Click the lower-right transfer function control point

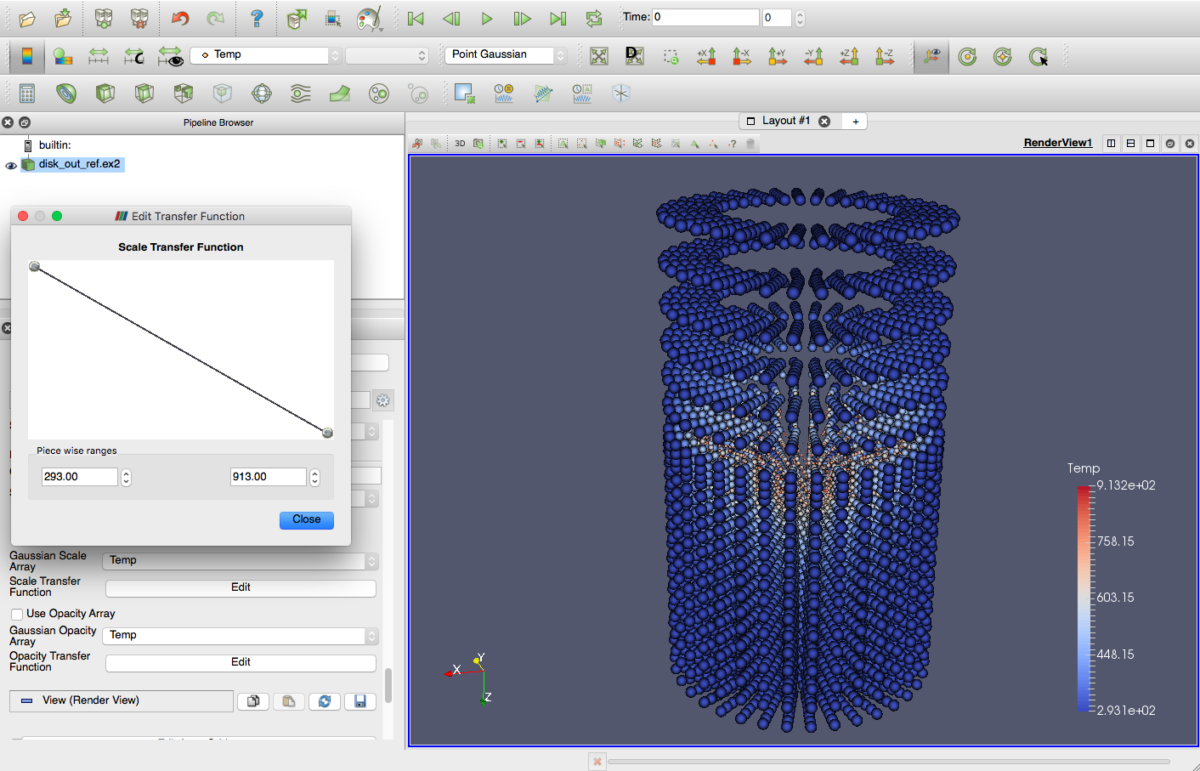click(x=327, y=432)
